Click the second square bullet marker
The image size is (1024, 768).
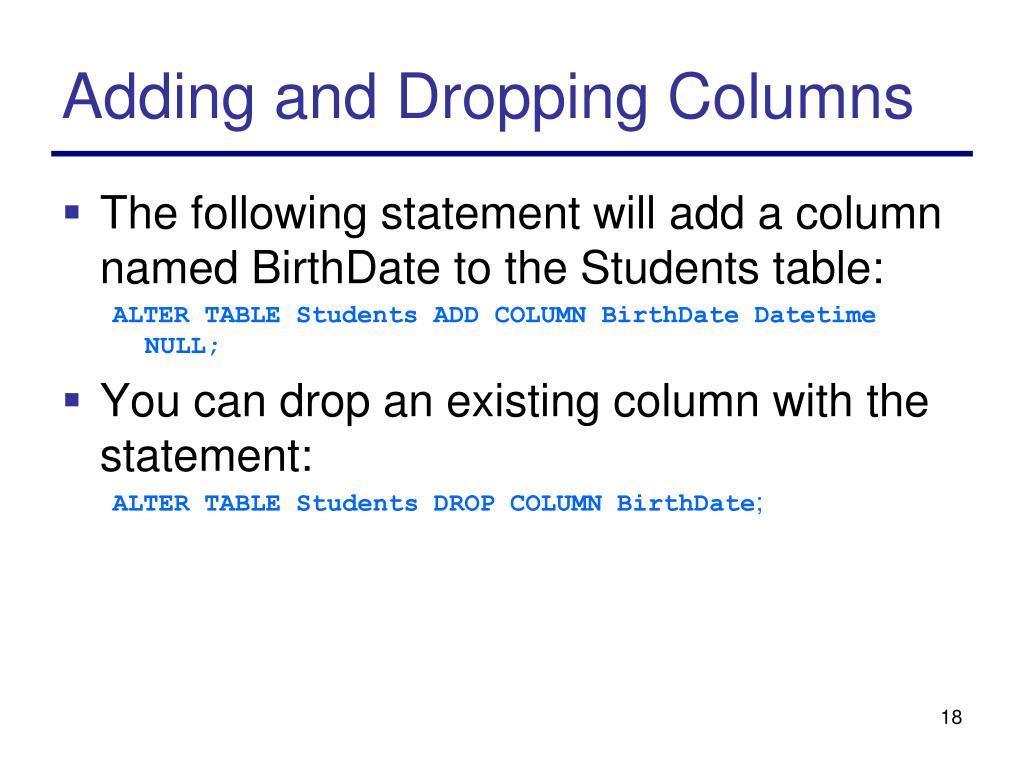click(72, 399)
